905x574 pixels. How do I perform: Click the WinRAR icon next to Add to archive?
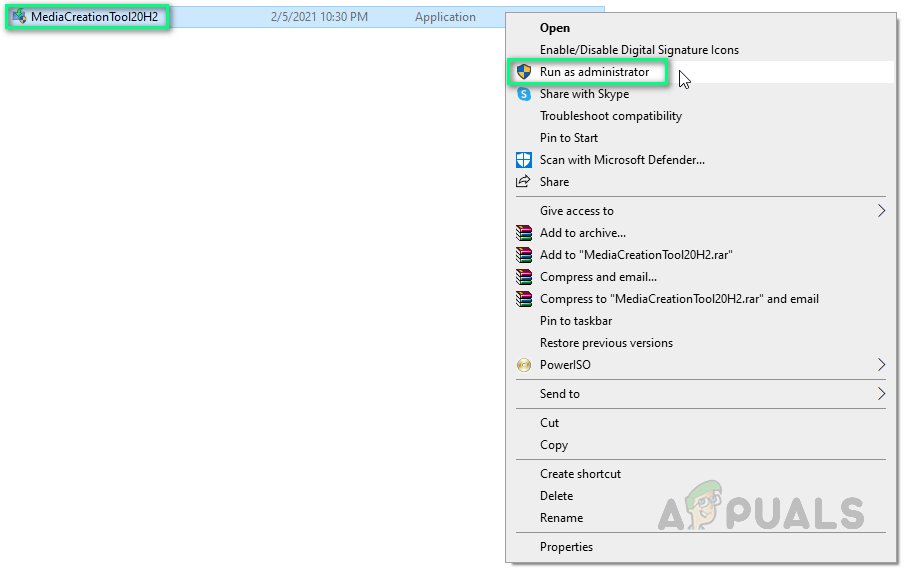tap(523, 233)
